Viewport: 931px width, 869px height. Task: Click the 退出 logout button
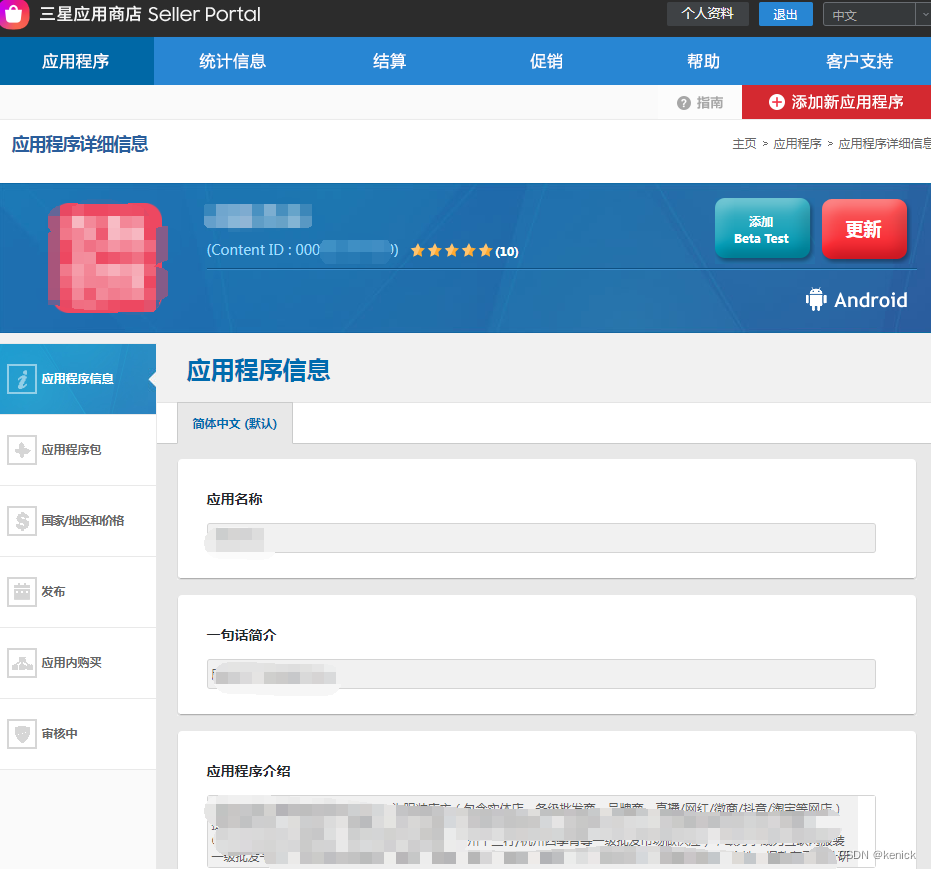coord(786,14)
